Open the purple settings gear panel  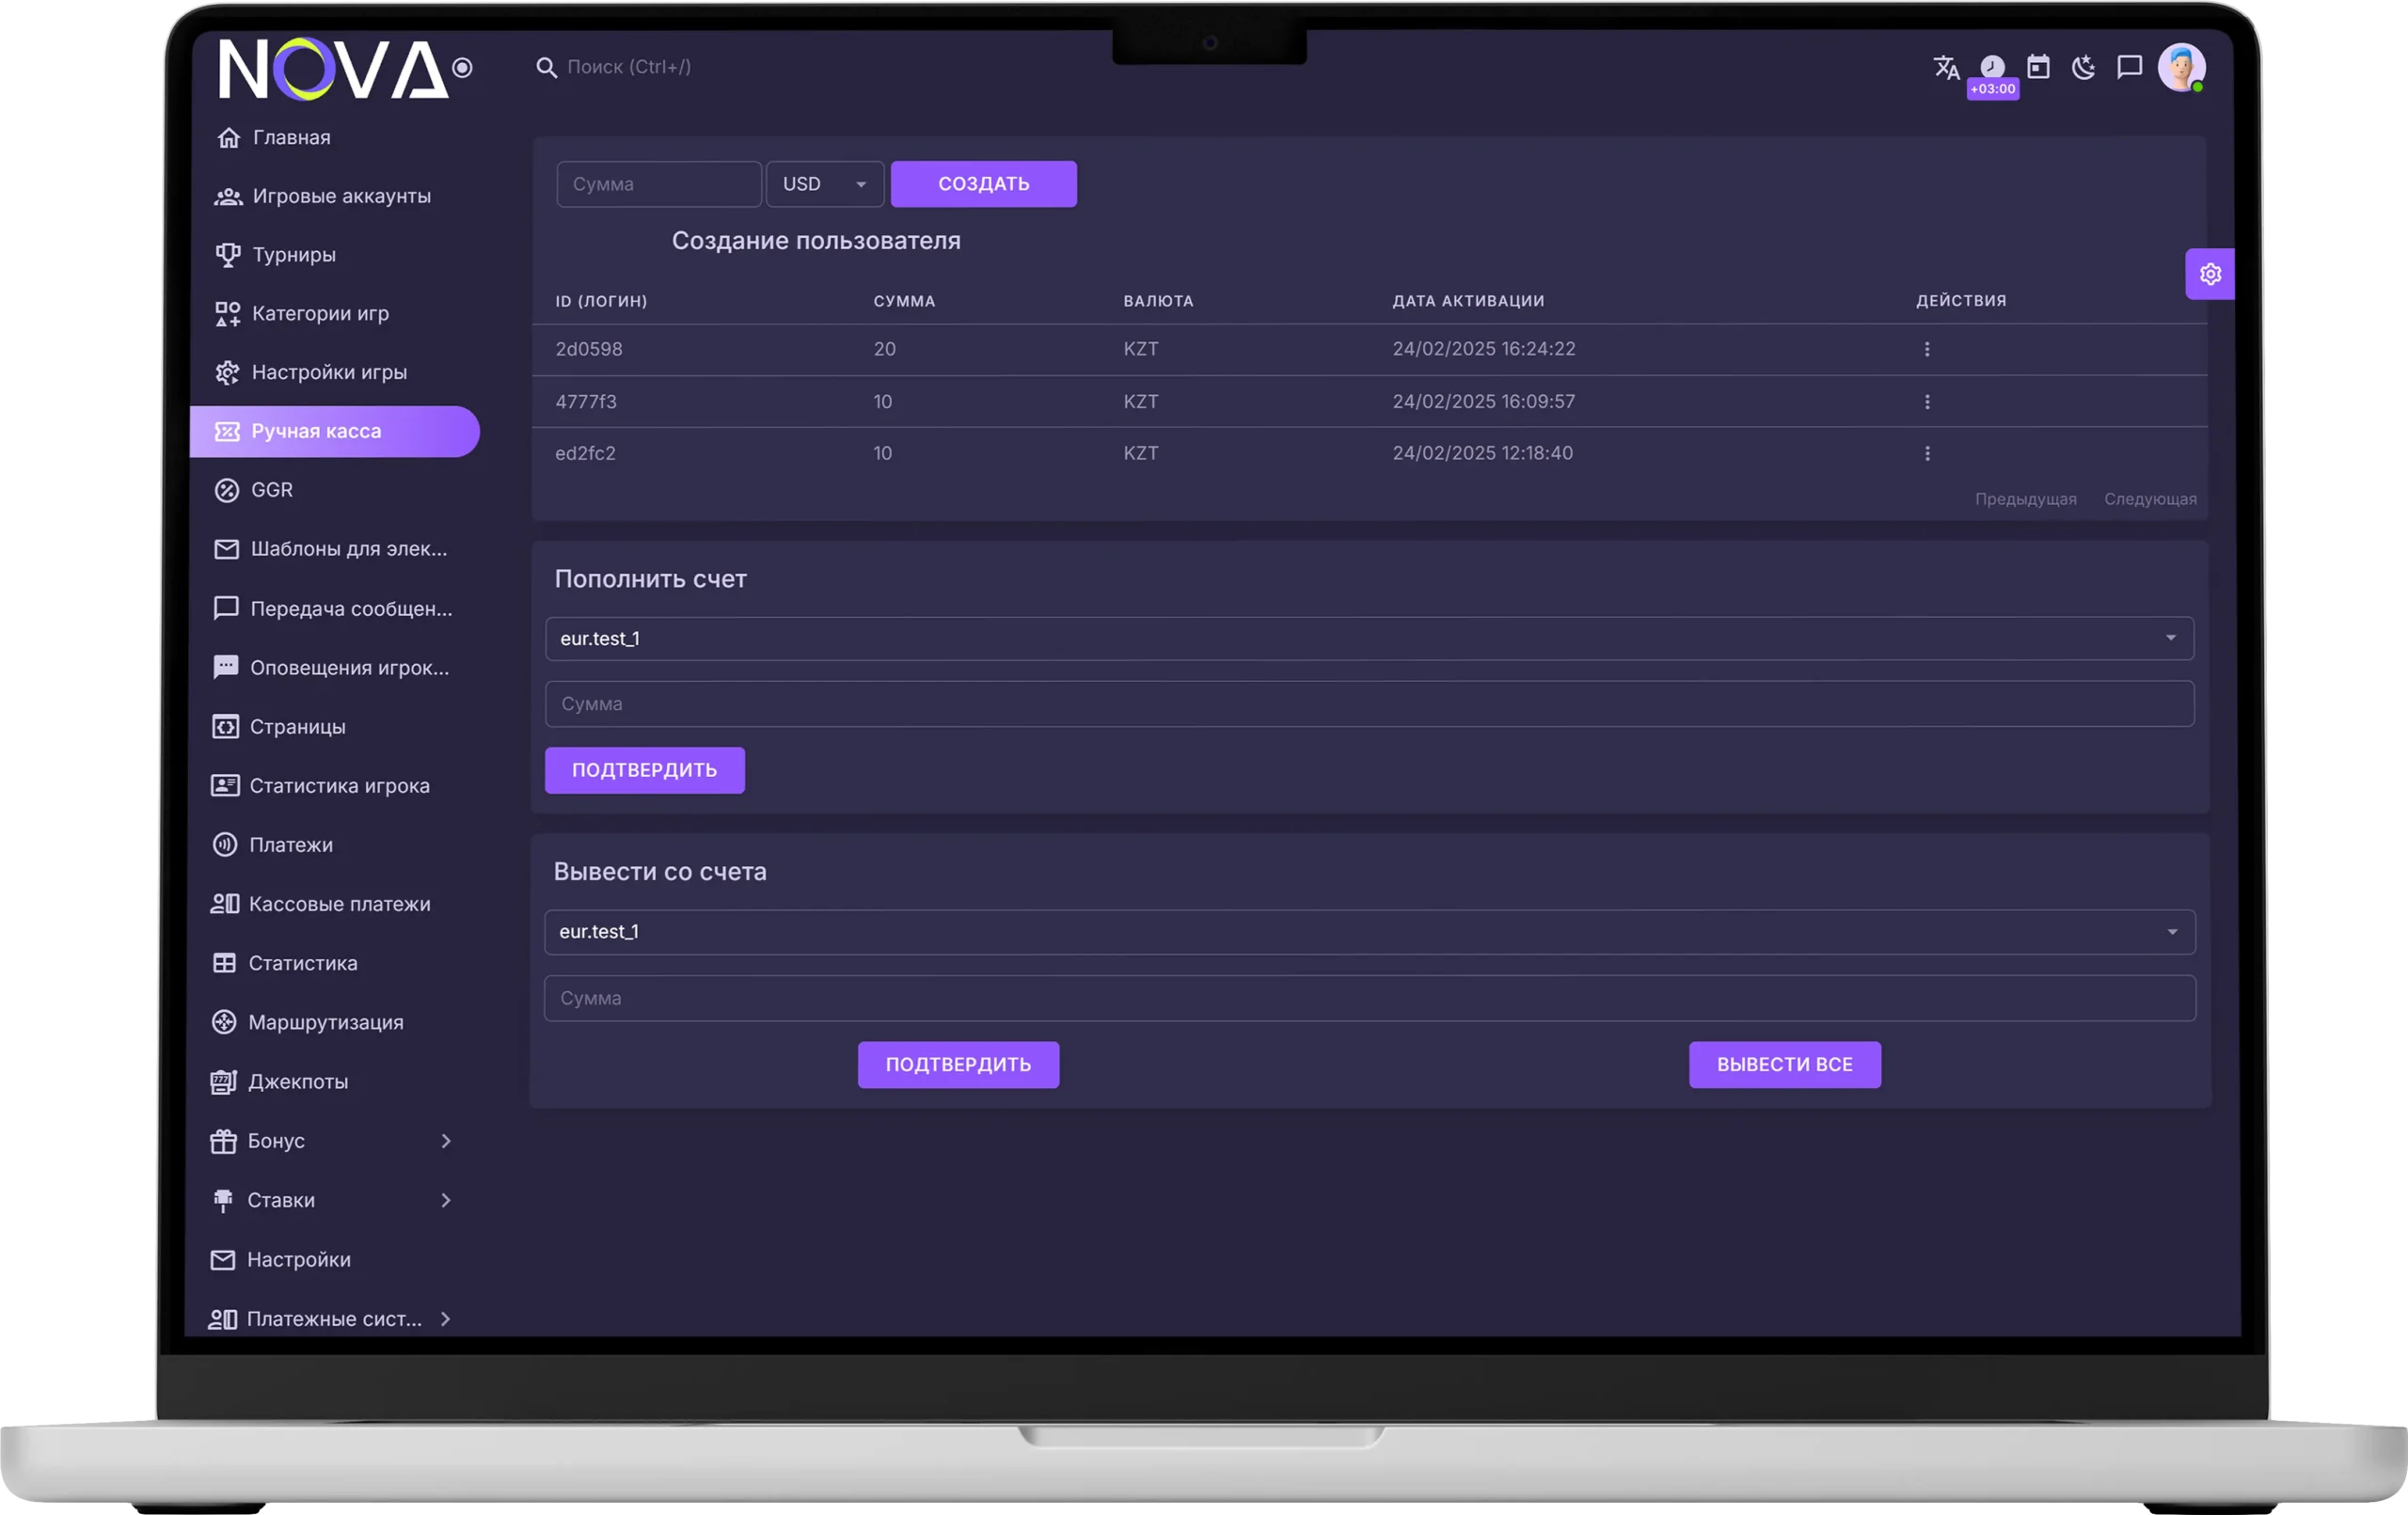2210,274
